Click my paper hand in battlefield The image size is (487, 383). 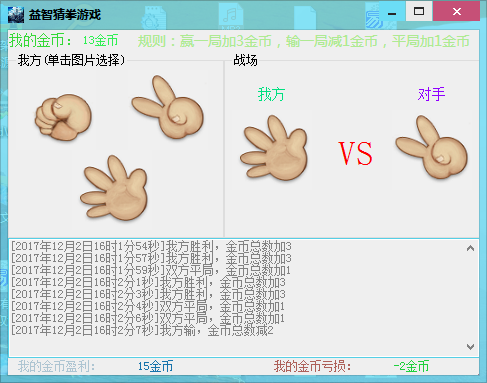pyautogui.click(x=274, y=148)
